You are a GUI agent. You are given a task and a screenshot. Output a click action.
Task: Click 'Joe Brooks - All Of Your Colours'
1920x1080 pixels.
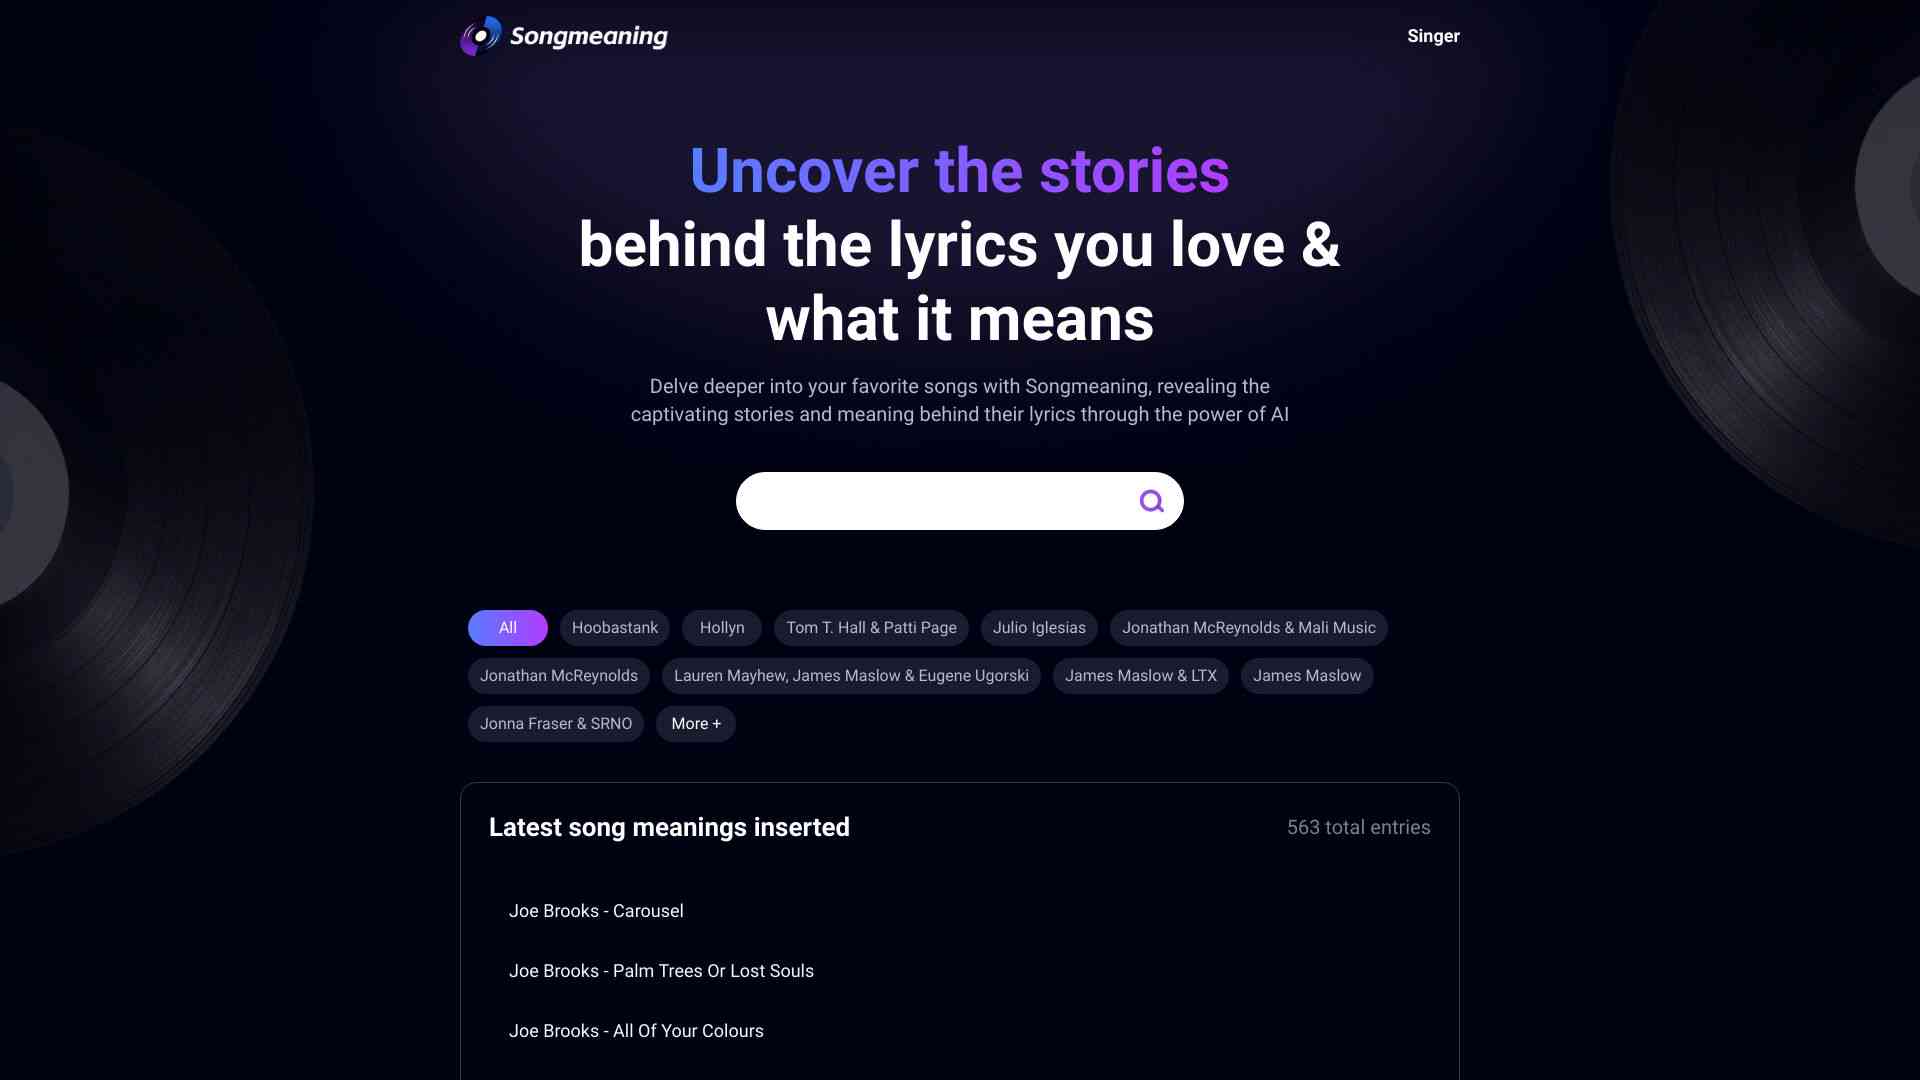click(x=637, y=1030)
